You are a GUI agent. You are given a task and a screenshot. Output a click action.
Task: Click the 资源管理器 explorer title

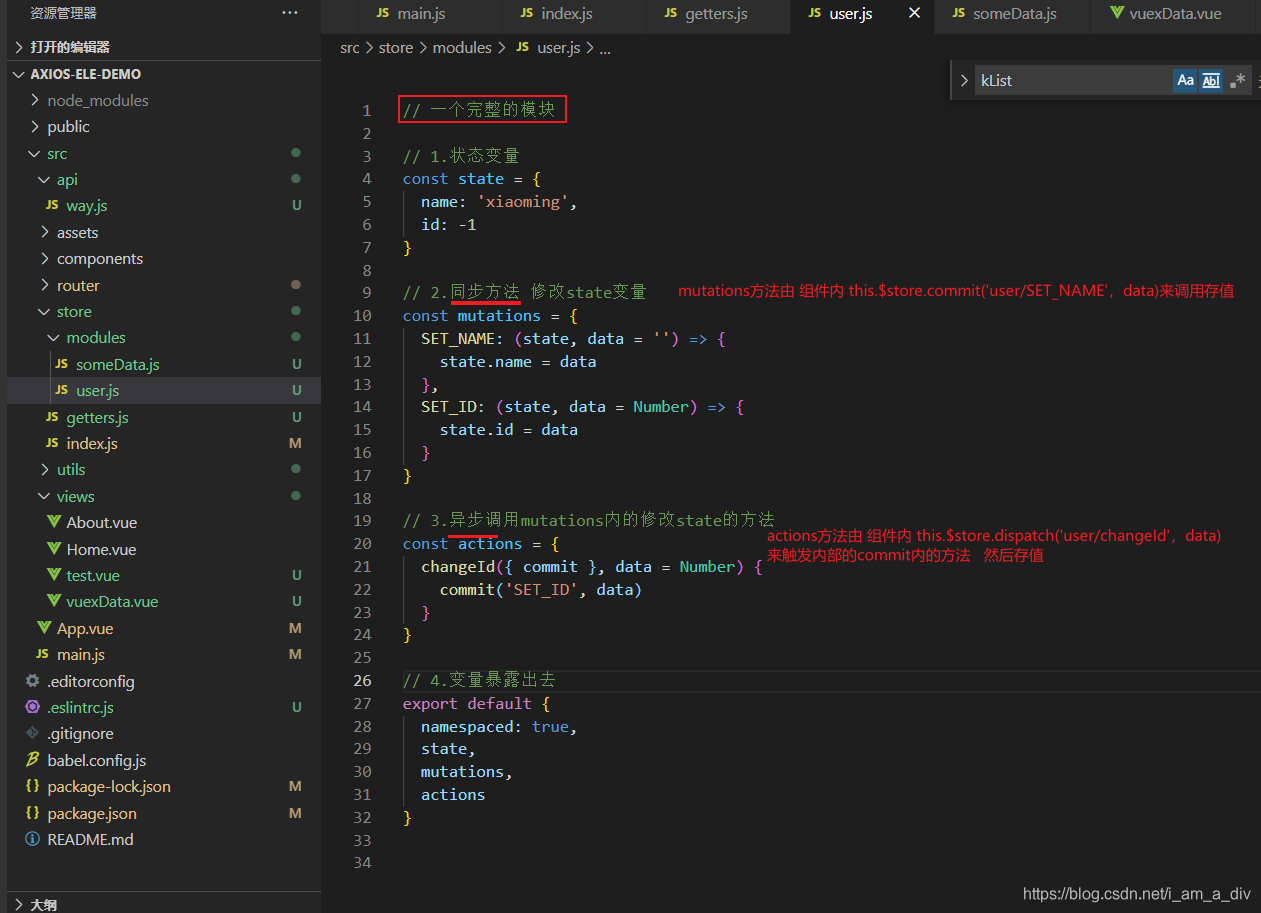(x=64, y=13)
